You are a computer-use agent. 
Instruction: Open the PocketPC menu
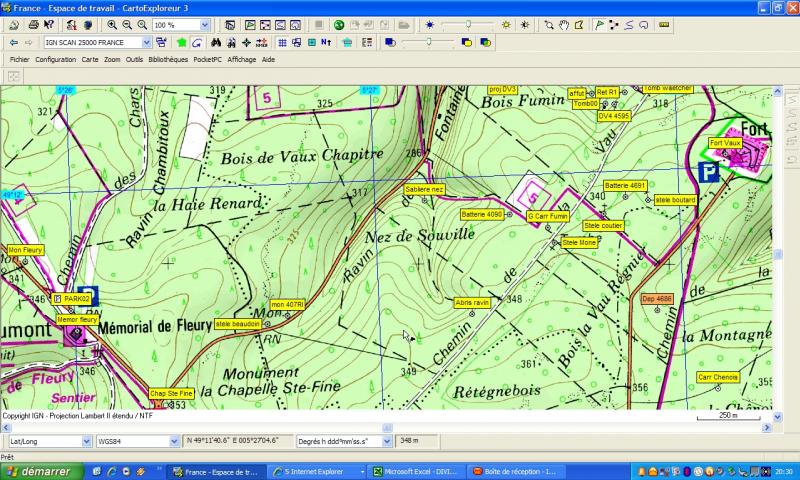coord(207,60)
